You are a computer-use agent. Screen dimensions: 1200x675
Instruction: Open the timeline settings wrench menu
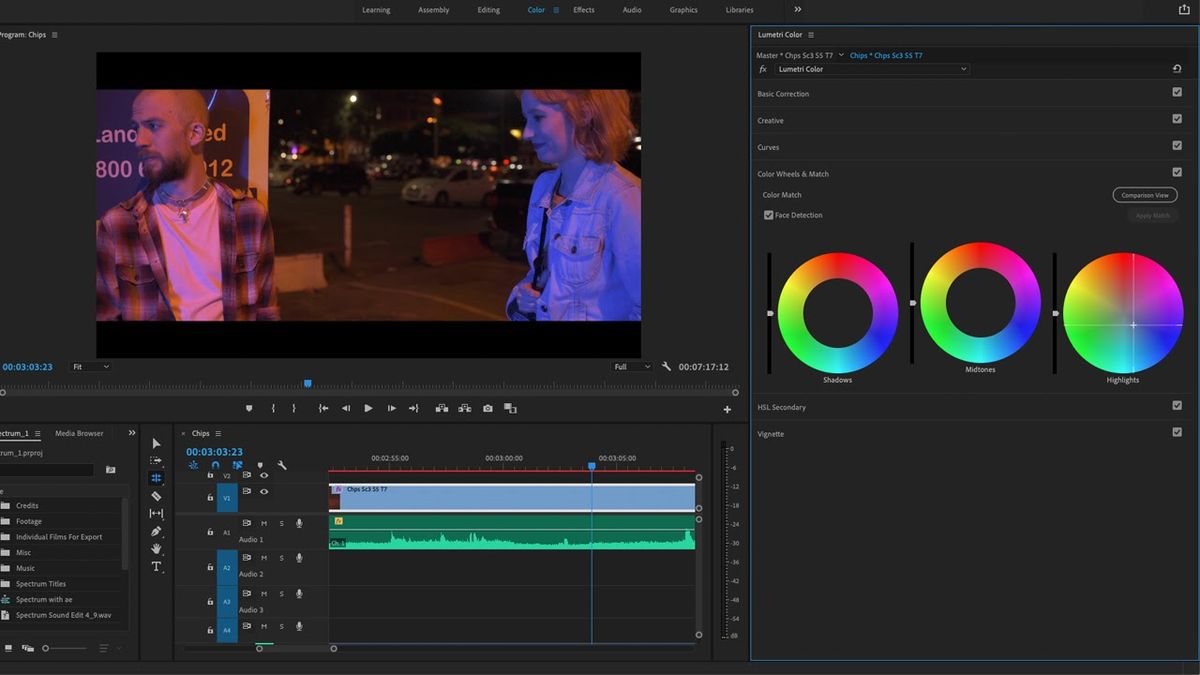tap(283, 465)
